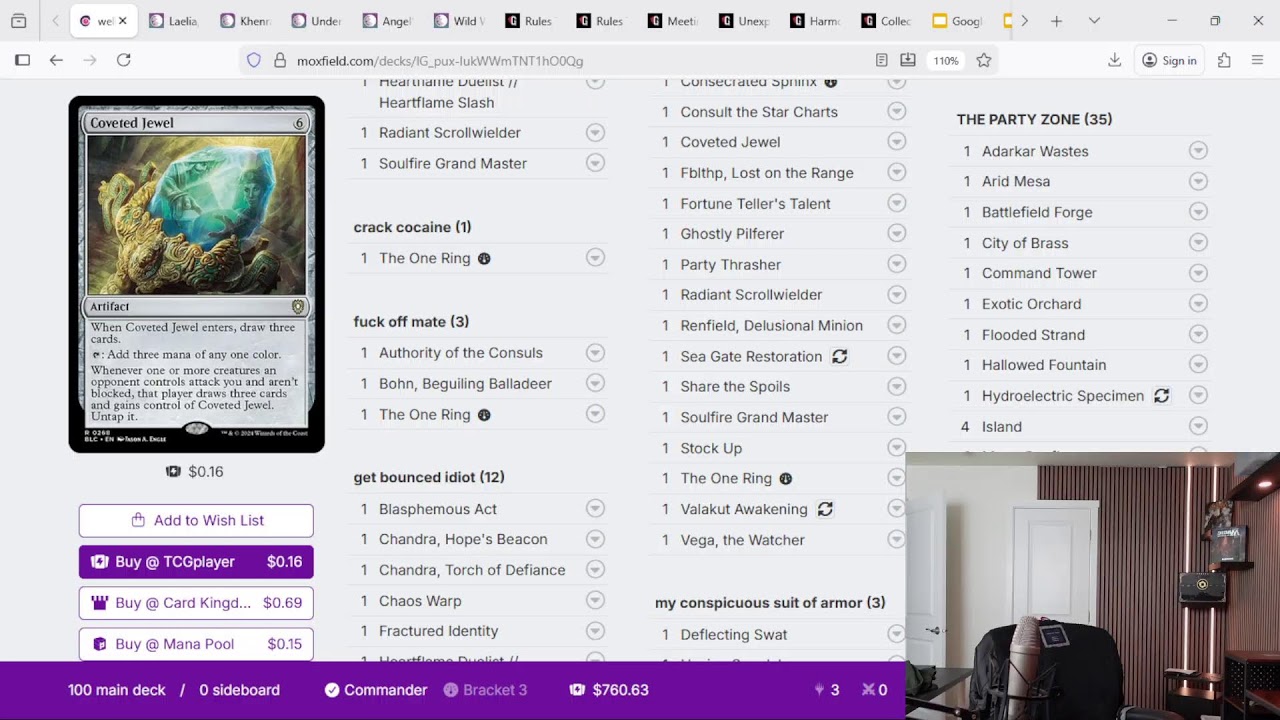Open options dropdown for Island

click(1198, 427)
